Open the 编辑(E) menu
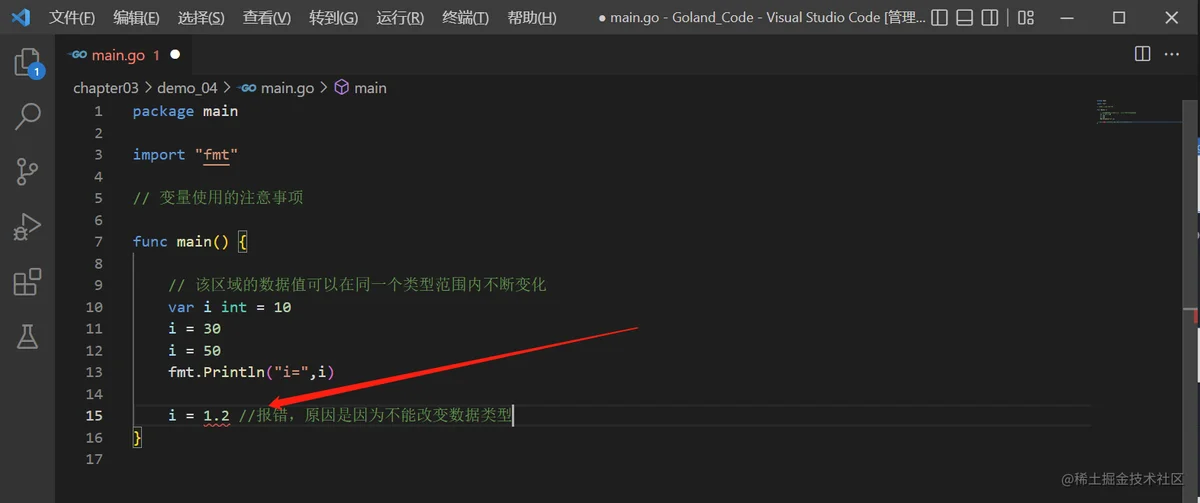Viewport: 1200px width, 503px height. pyautogui.click(x=136, y=18)
